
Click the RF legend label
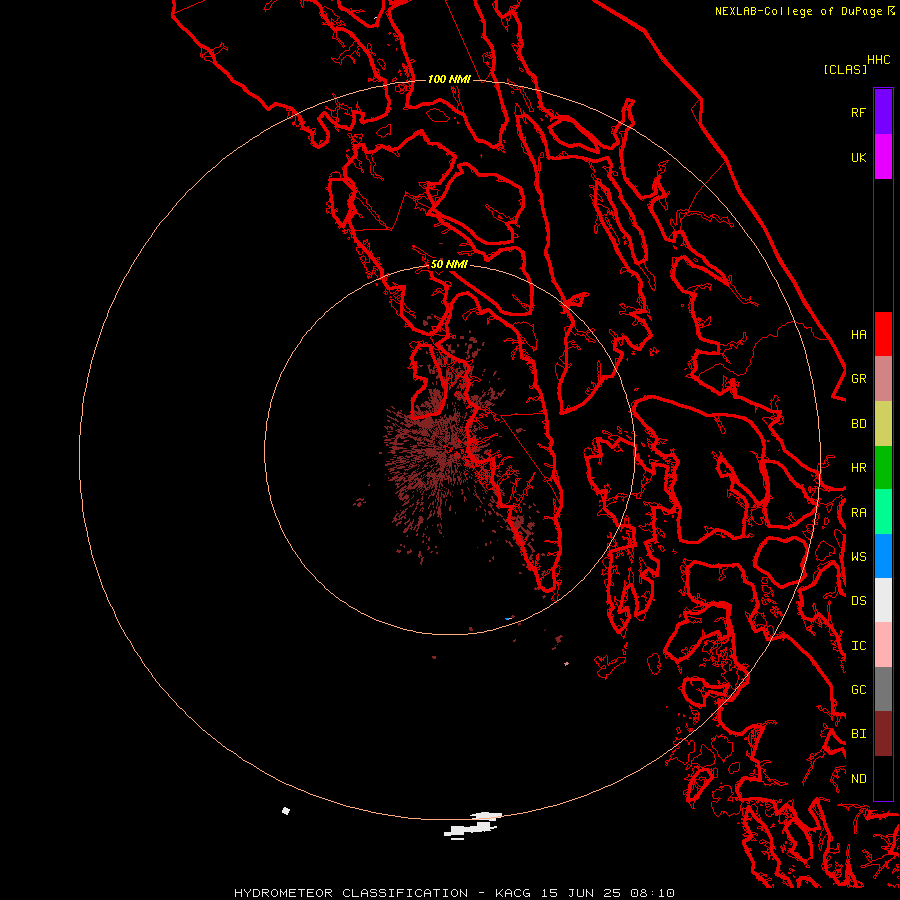click(858, 112)
